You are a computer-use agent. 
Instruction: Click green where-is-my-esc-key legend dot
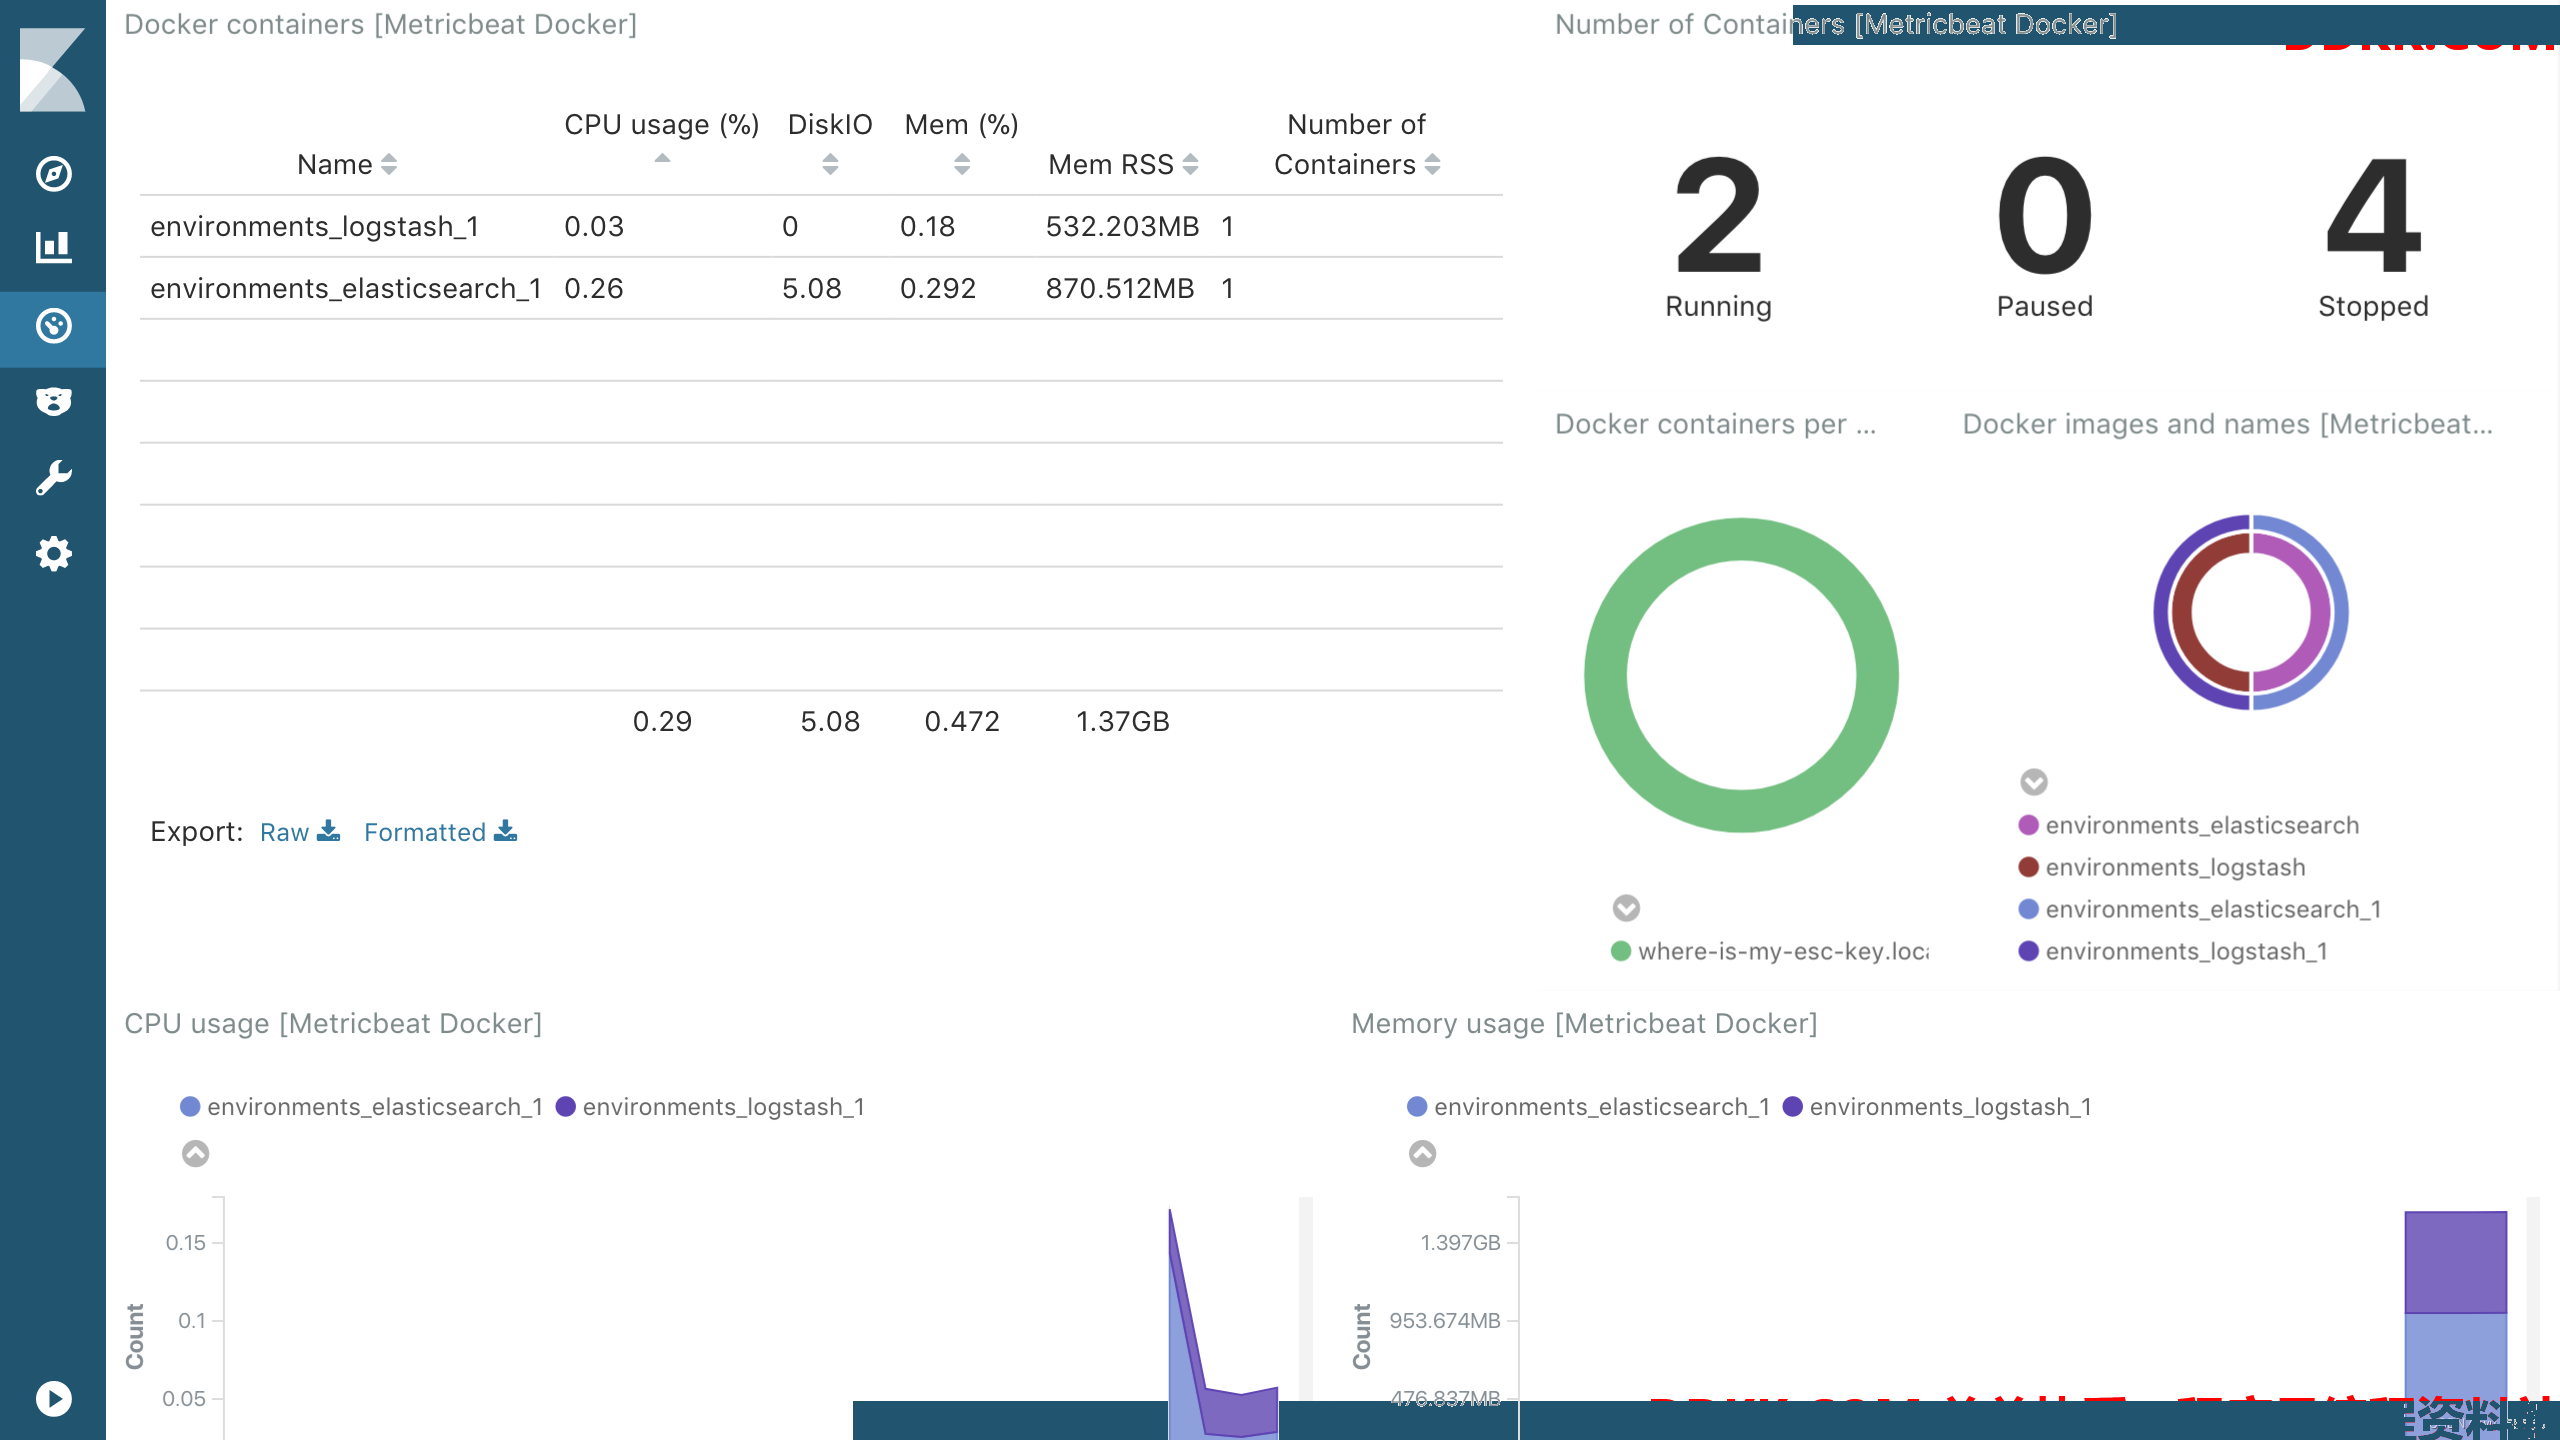1621,951
